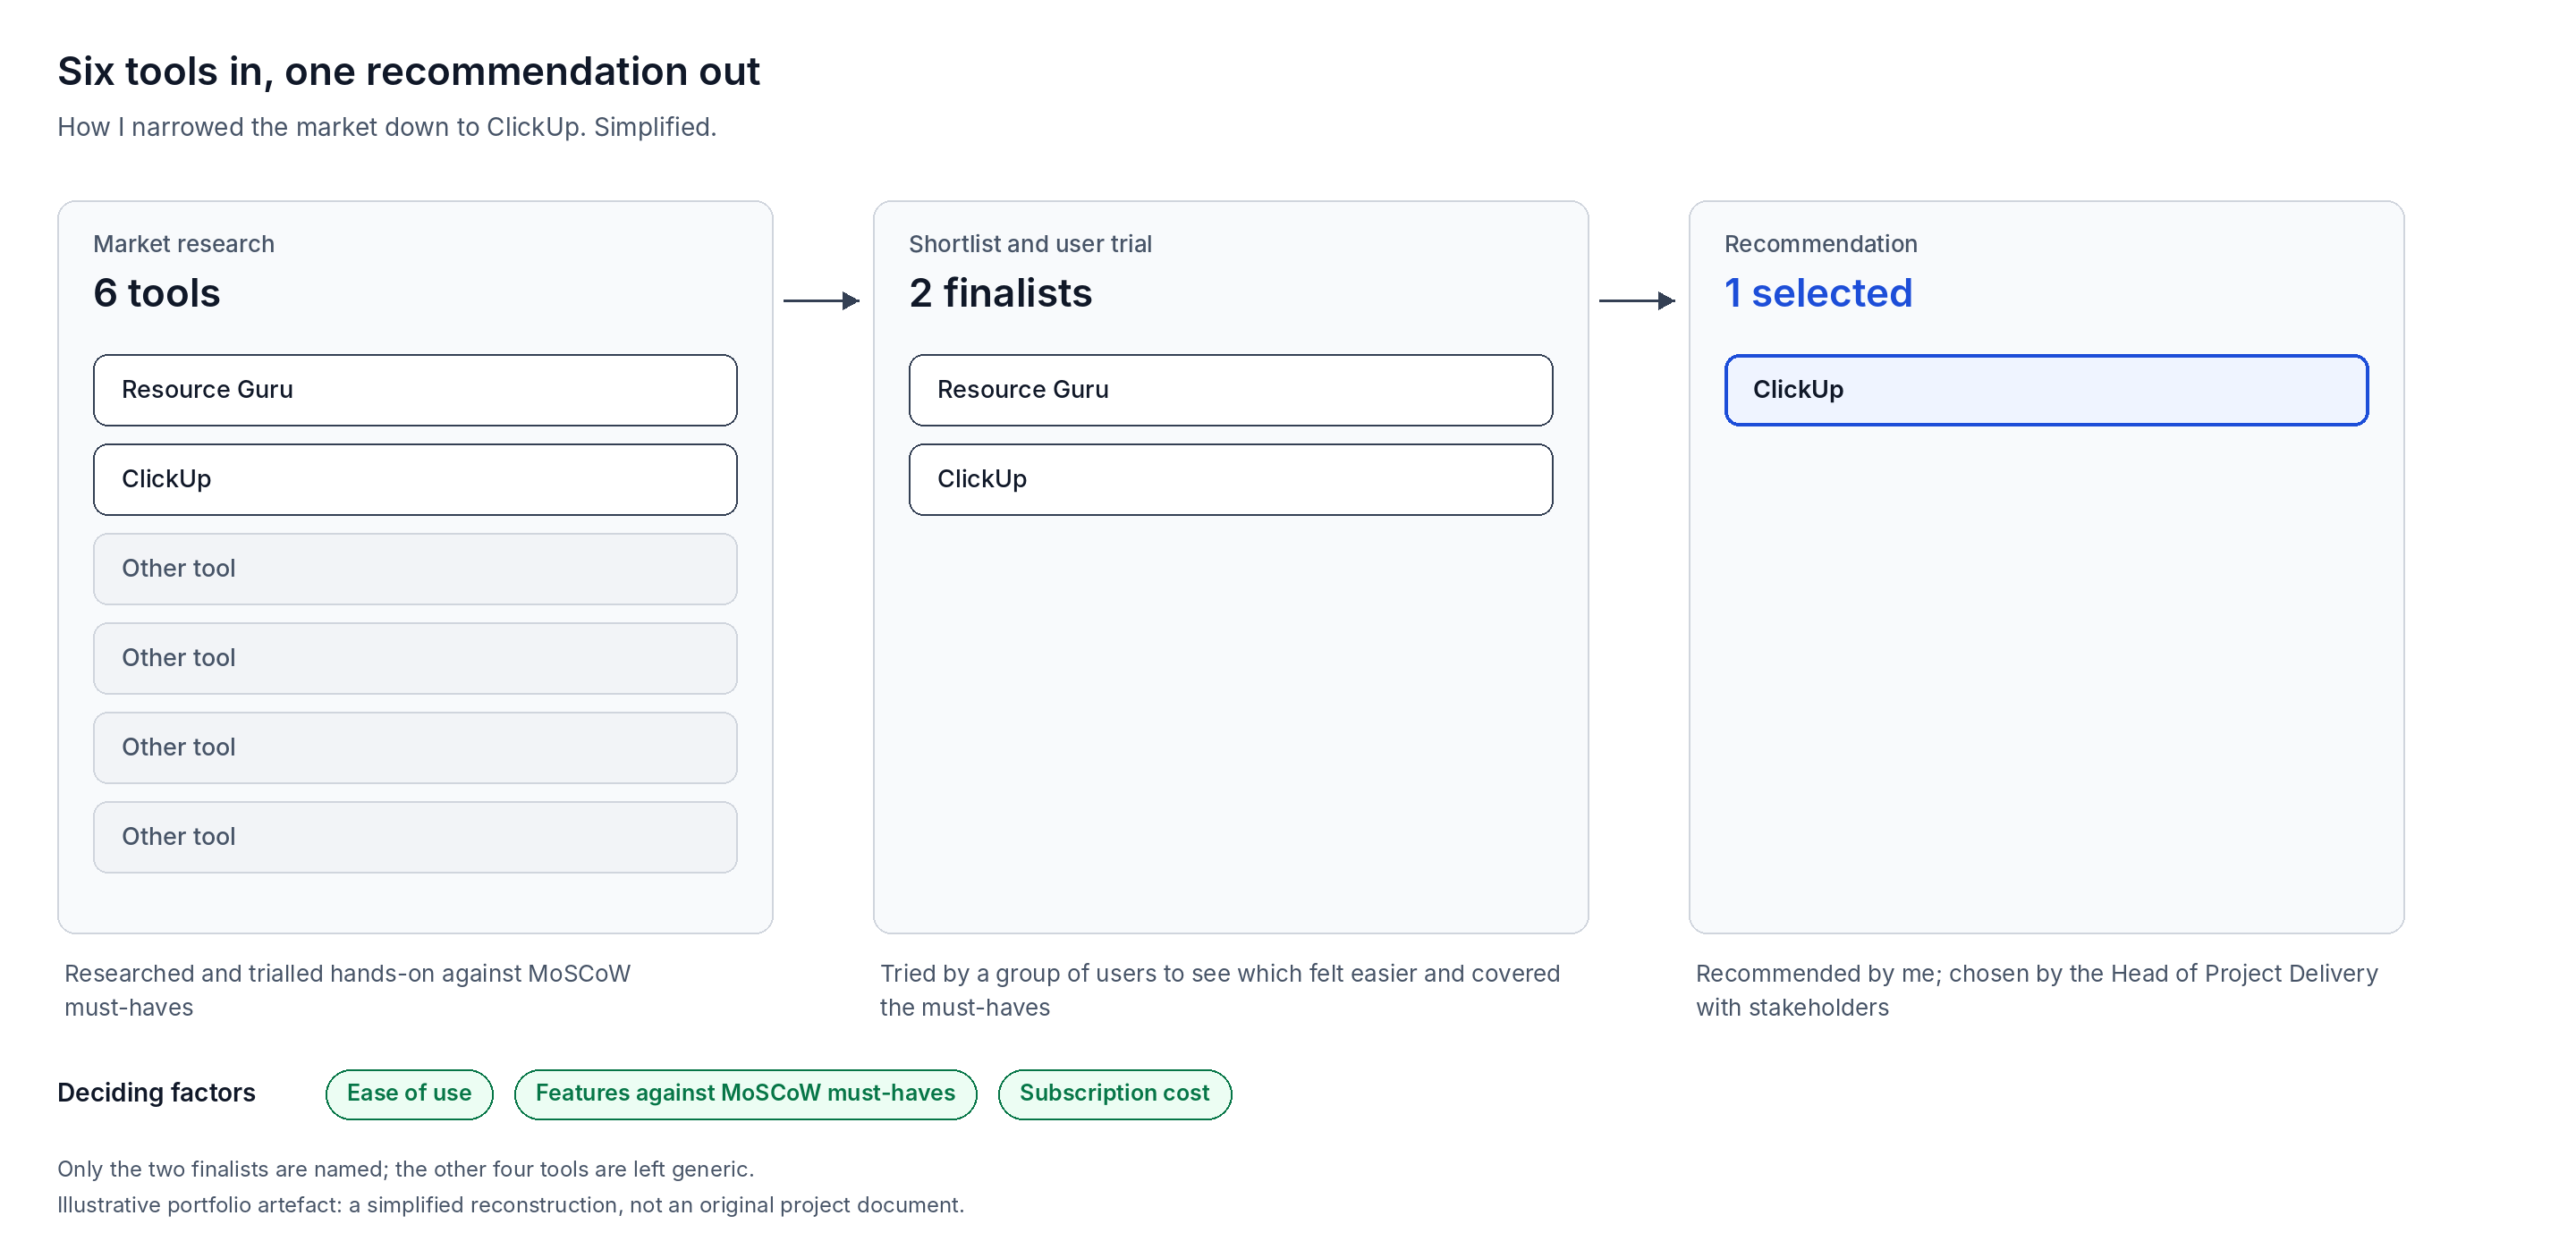Choose ClickUp in the 2 finalists column
Image resolution: width=2576 pixels, height=1241 pixels.
[1230, 479]
